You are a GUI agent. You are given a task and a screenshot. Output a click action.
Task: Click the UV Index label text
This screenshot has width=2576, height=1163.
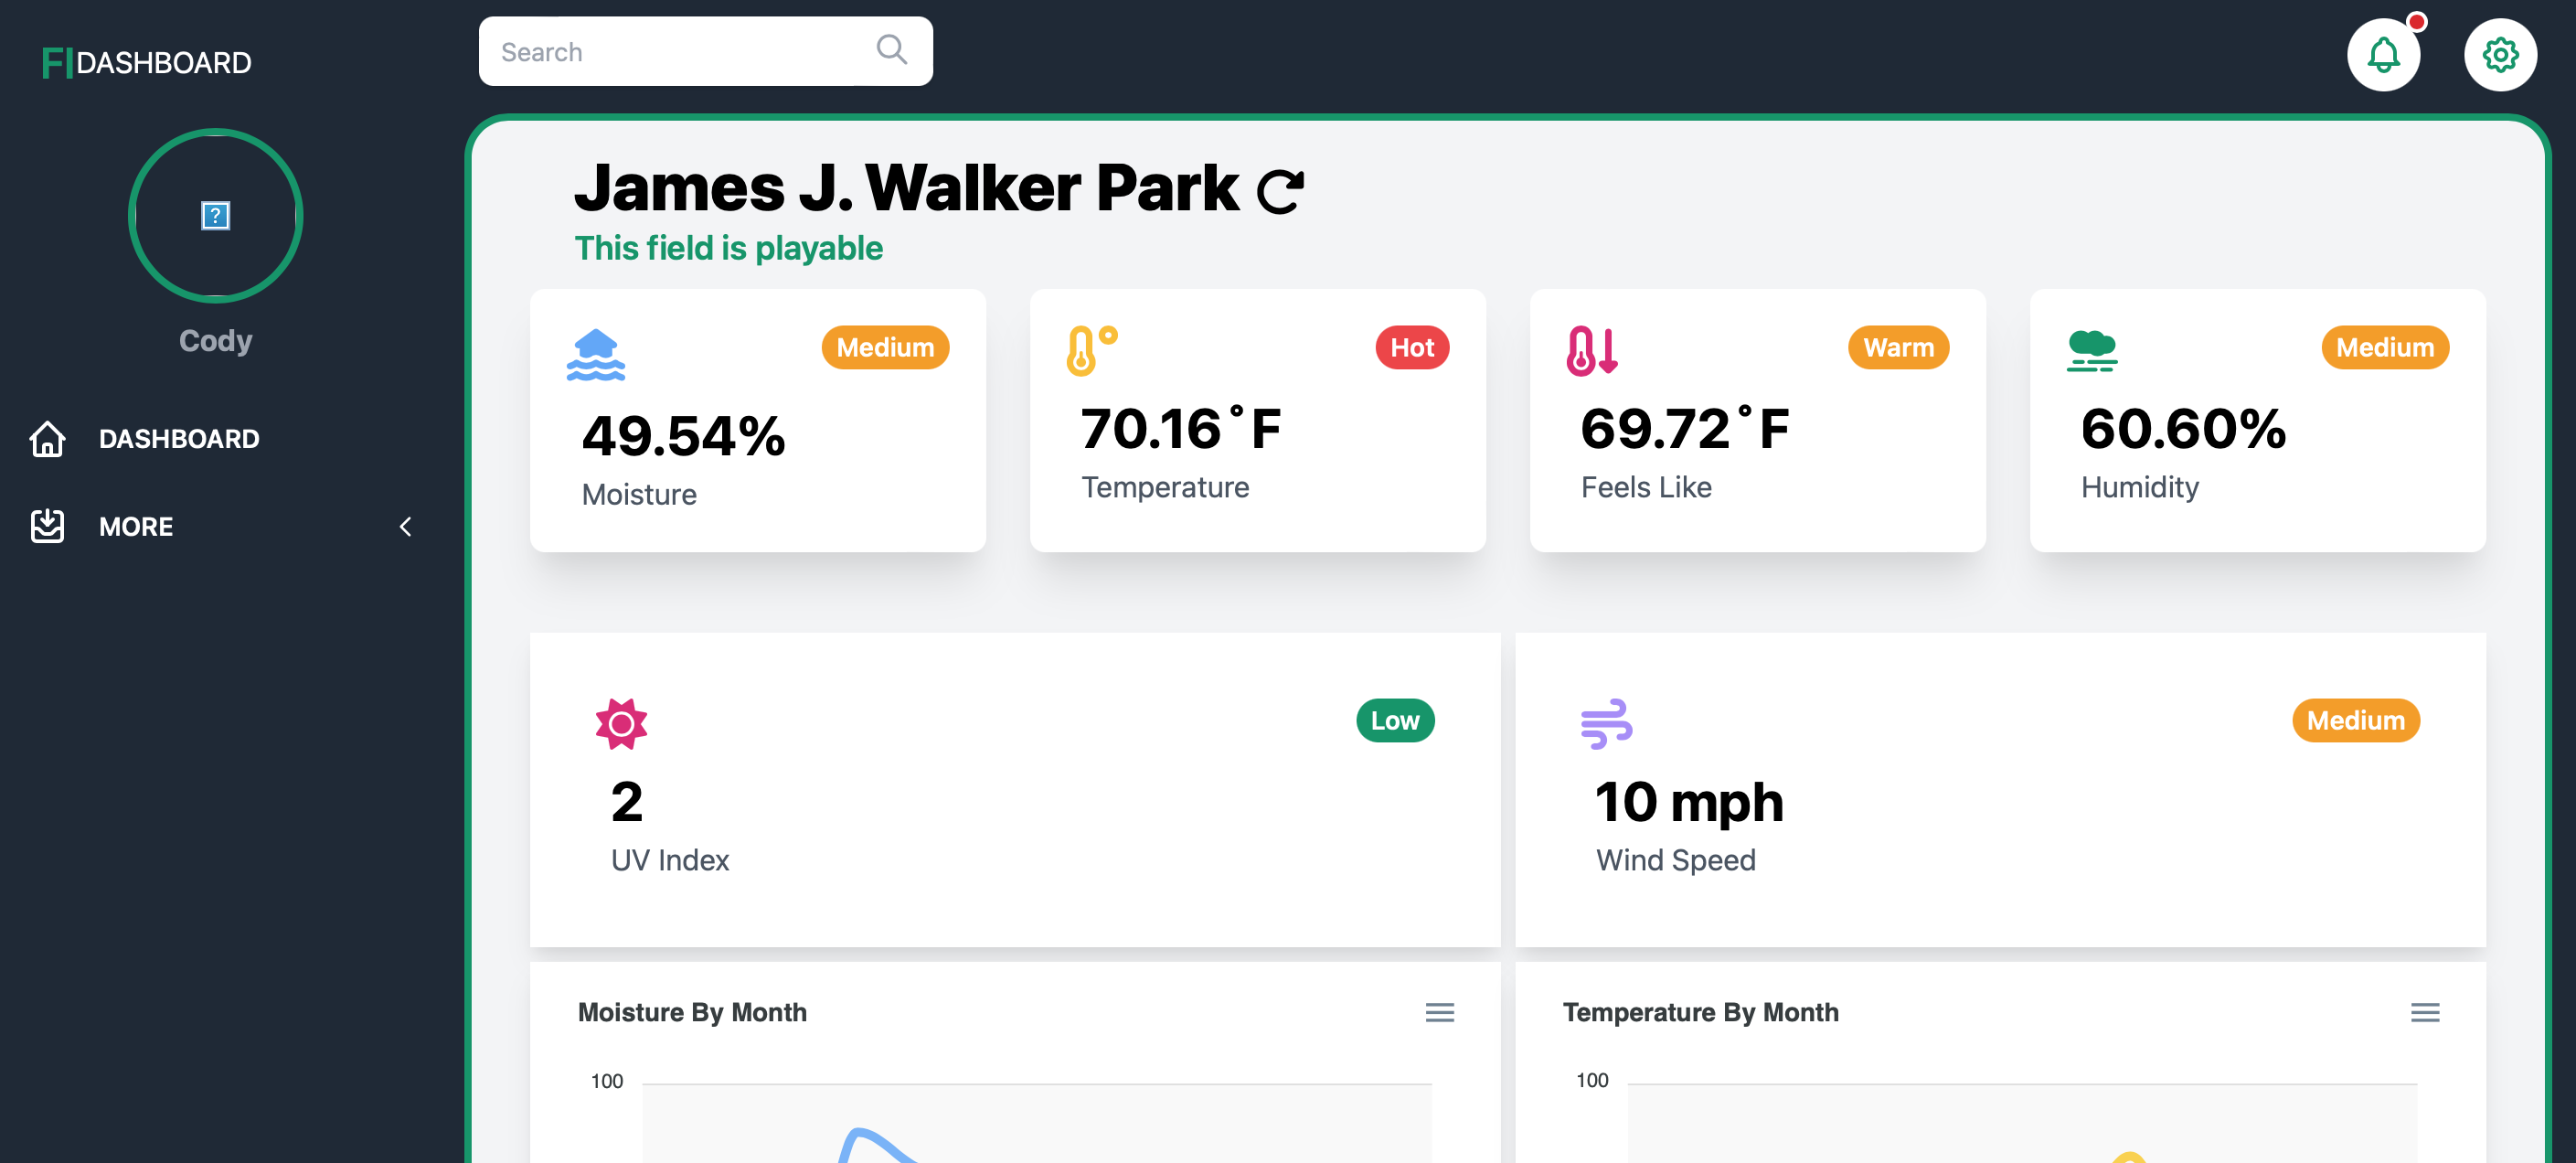670,860
